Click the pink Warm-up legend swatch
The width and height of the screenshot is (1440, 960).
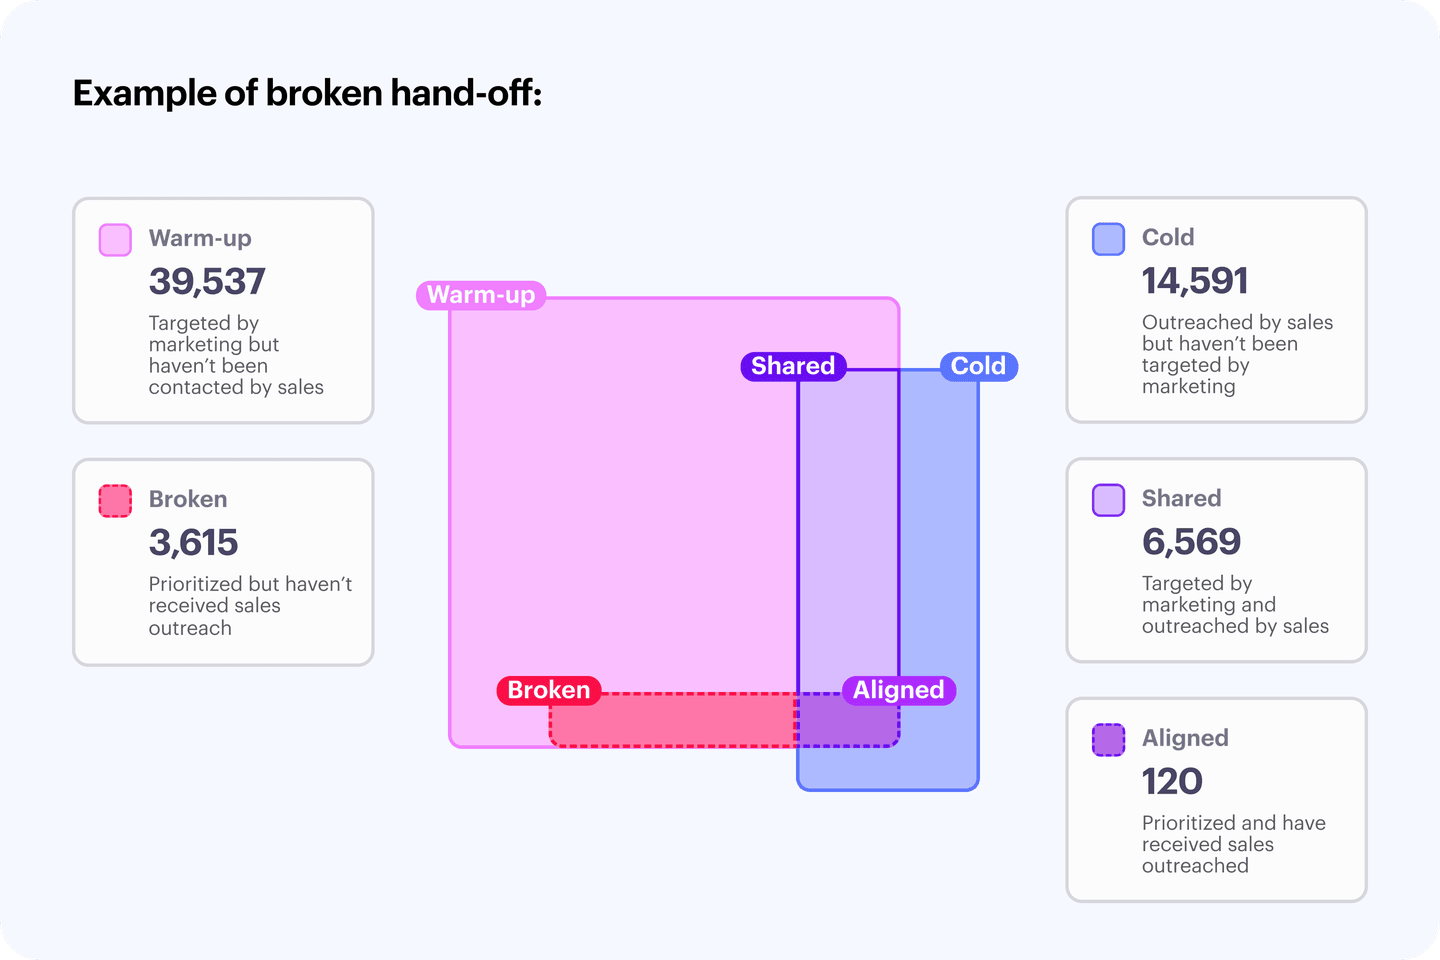pos(115,240)
